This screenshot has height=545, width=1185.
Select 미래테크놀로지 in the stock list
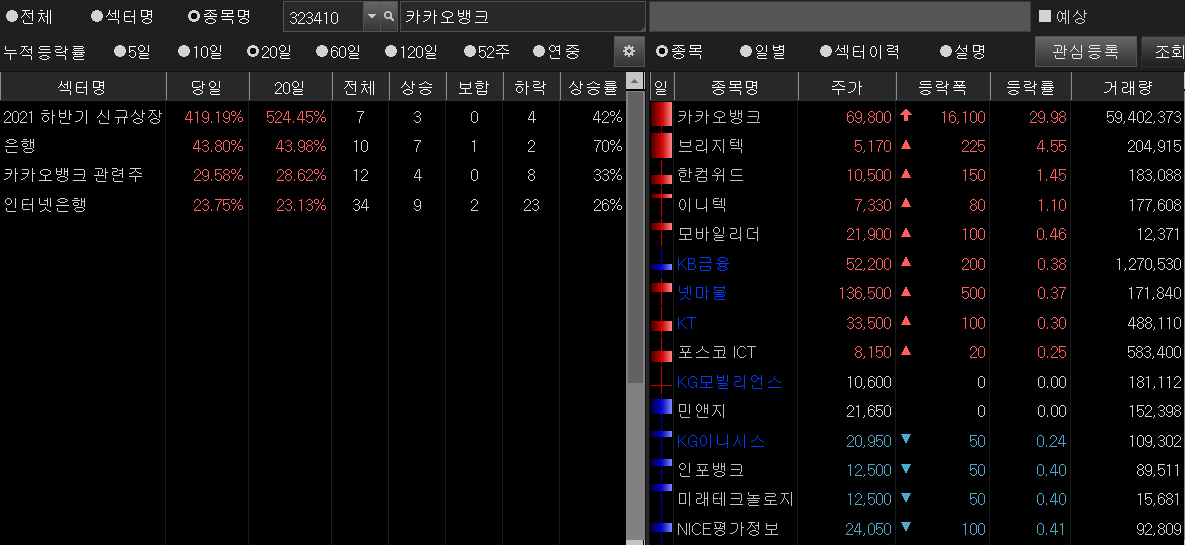tap(735, 499)
